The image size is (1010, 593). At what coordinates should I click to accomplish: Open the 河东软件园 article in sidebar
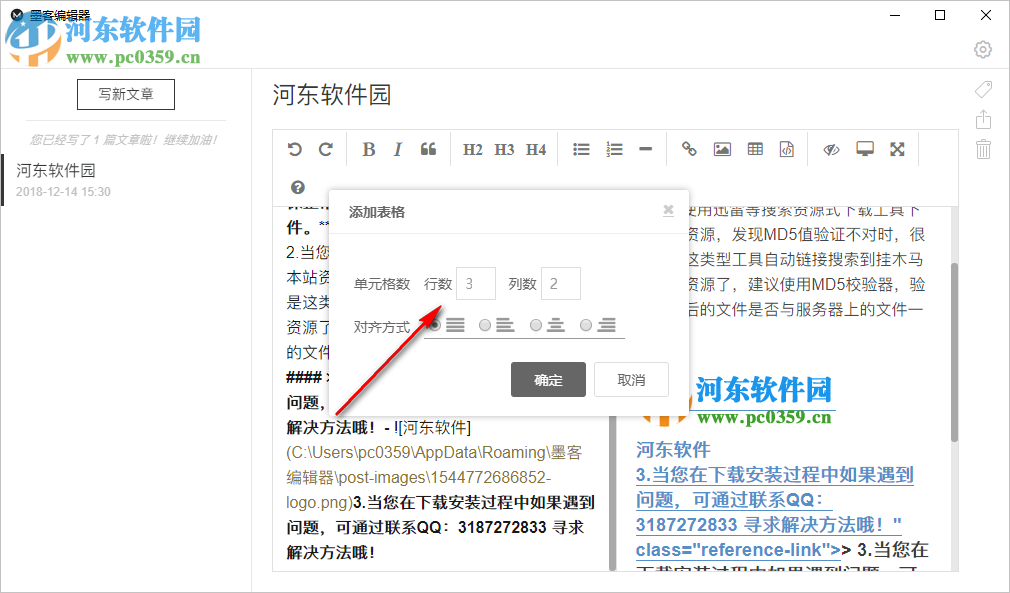pos(126,180)
